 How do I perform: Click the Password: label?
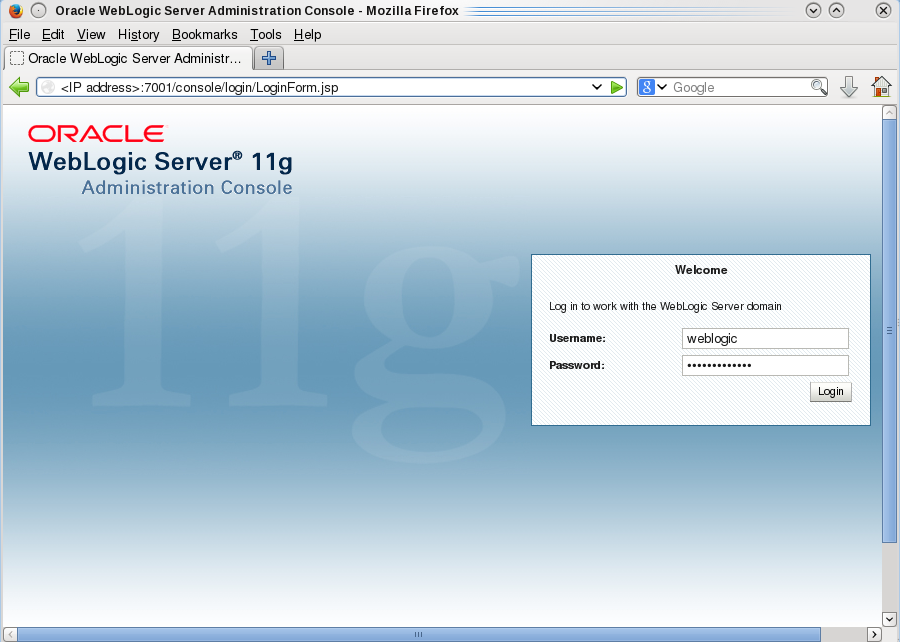click(x=576, y=365)
